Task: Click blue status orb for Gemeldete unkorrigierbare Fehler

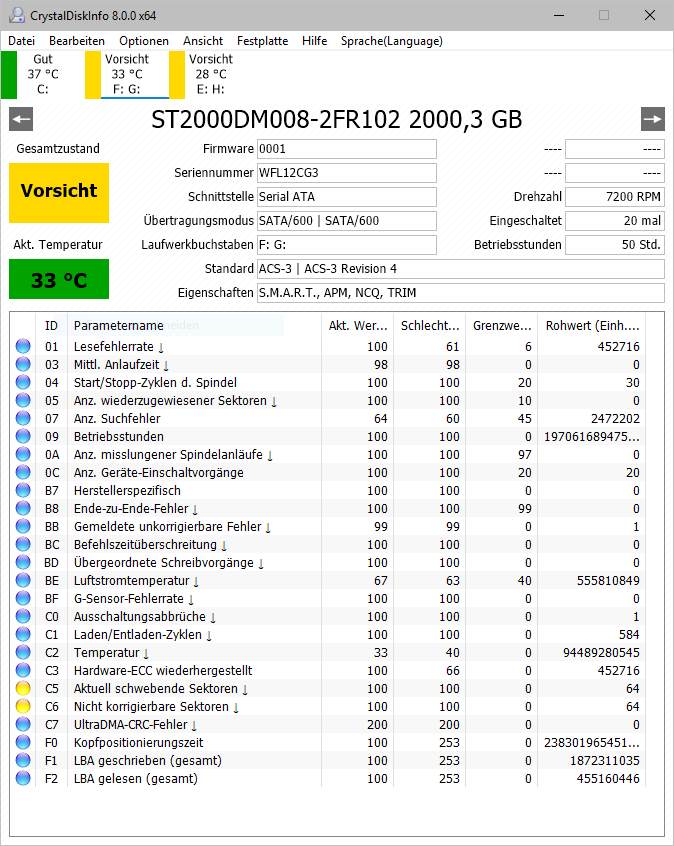Action: [x=23, y=527]
